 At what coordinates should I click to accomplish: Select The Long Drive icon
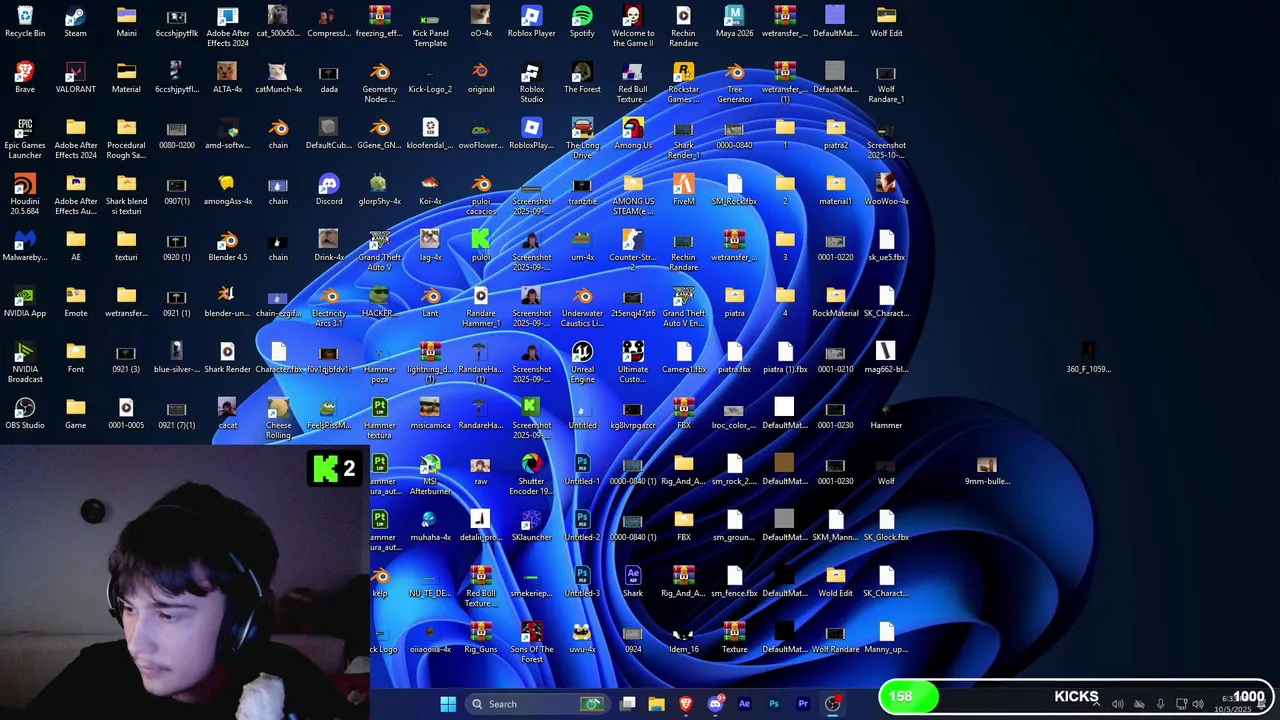pos(582,139)
